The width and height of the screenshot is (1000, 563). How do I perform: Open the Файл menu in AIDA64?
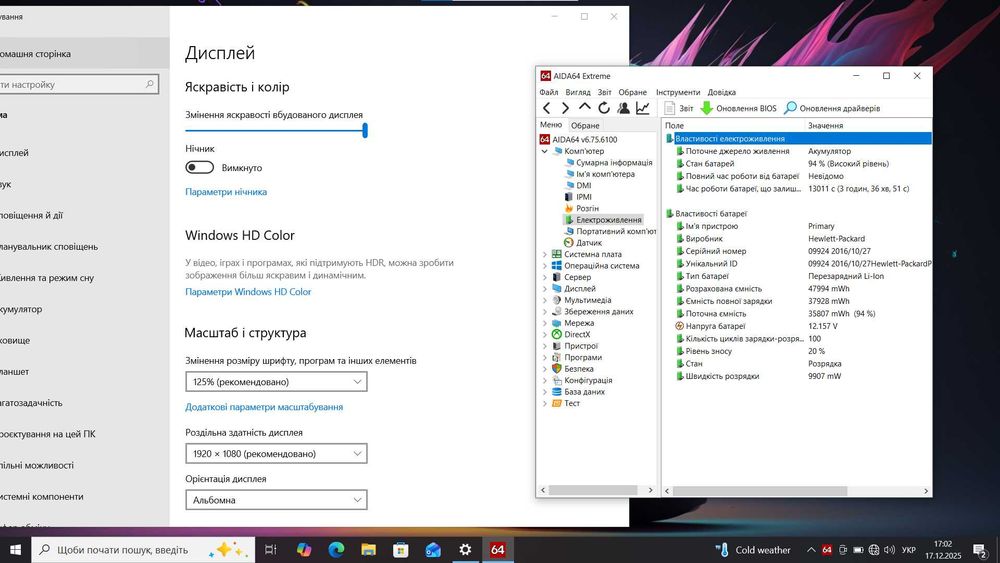pos(548,92)
